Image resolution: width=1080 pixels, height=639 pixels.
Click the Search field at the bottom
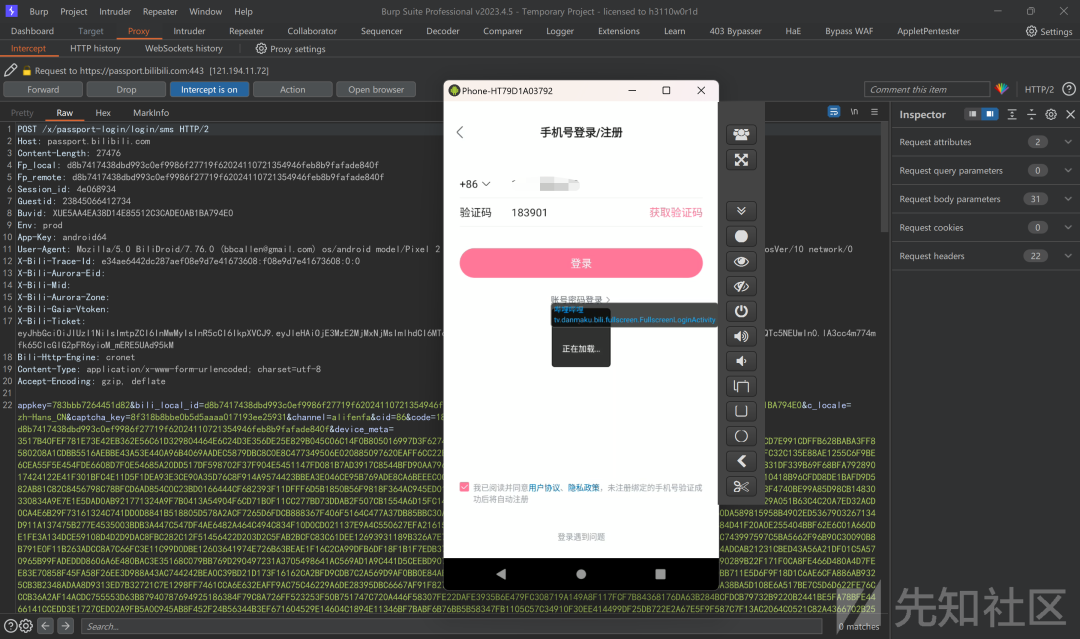click(x=452, y=626)
